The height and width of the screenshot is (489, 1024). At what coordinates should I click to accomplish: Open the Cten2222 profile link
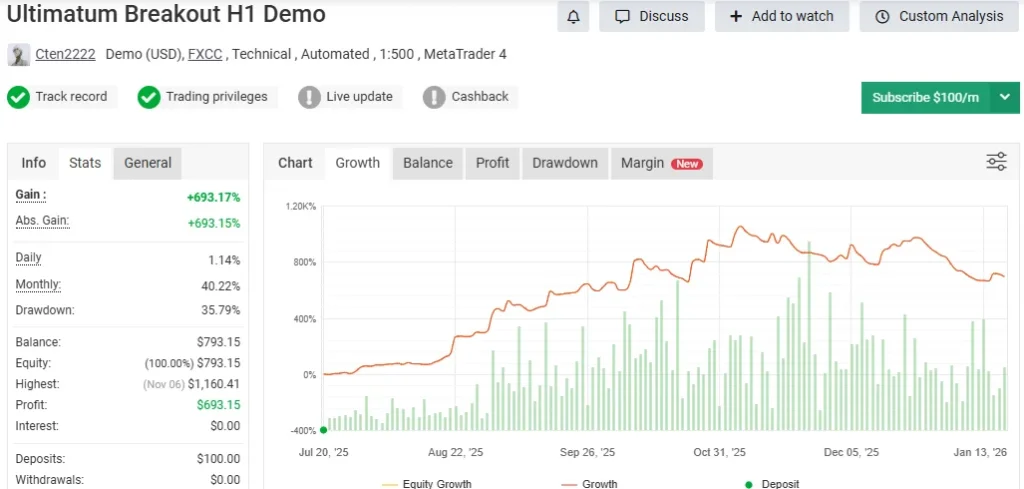(x=65, y=55)
